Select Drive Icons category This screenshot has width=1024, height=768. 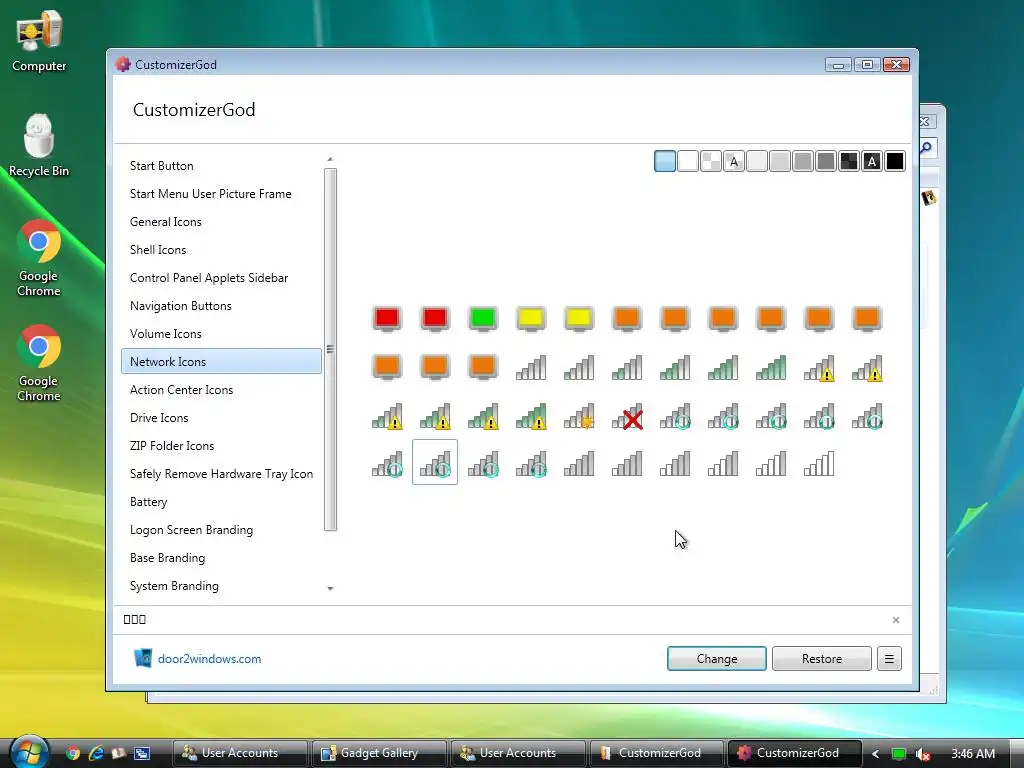tap(221, 418)
